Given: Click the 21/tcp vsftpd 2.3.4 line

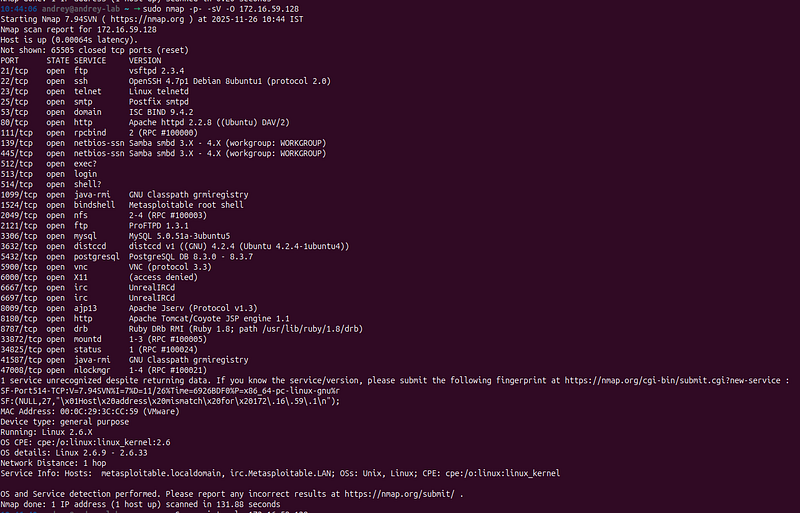Looking at the screenshot, I should (92, 71).
